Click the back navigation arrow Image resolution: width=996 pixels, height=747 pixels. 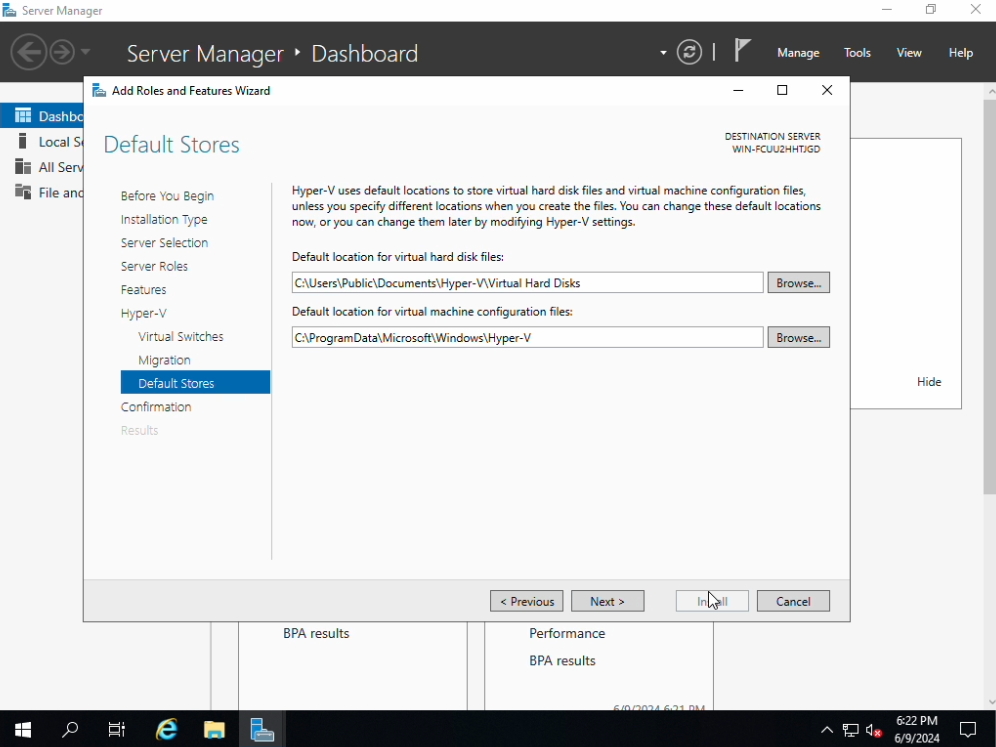(x=28, y=52)
